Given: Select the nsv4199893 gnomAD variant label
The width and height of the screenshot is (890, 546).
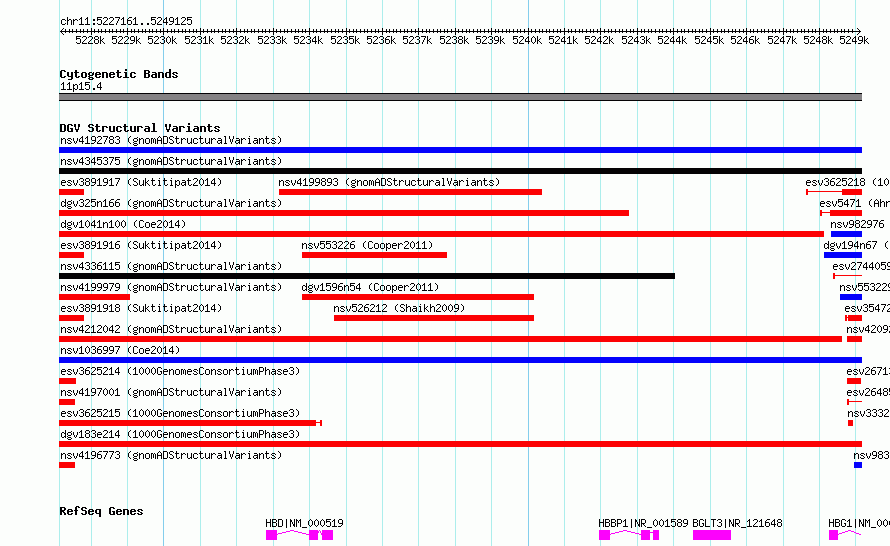Looking at the screenshot, I should [389, 182].
